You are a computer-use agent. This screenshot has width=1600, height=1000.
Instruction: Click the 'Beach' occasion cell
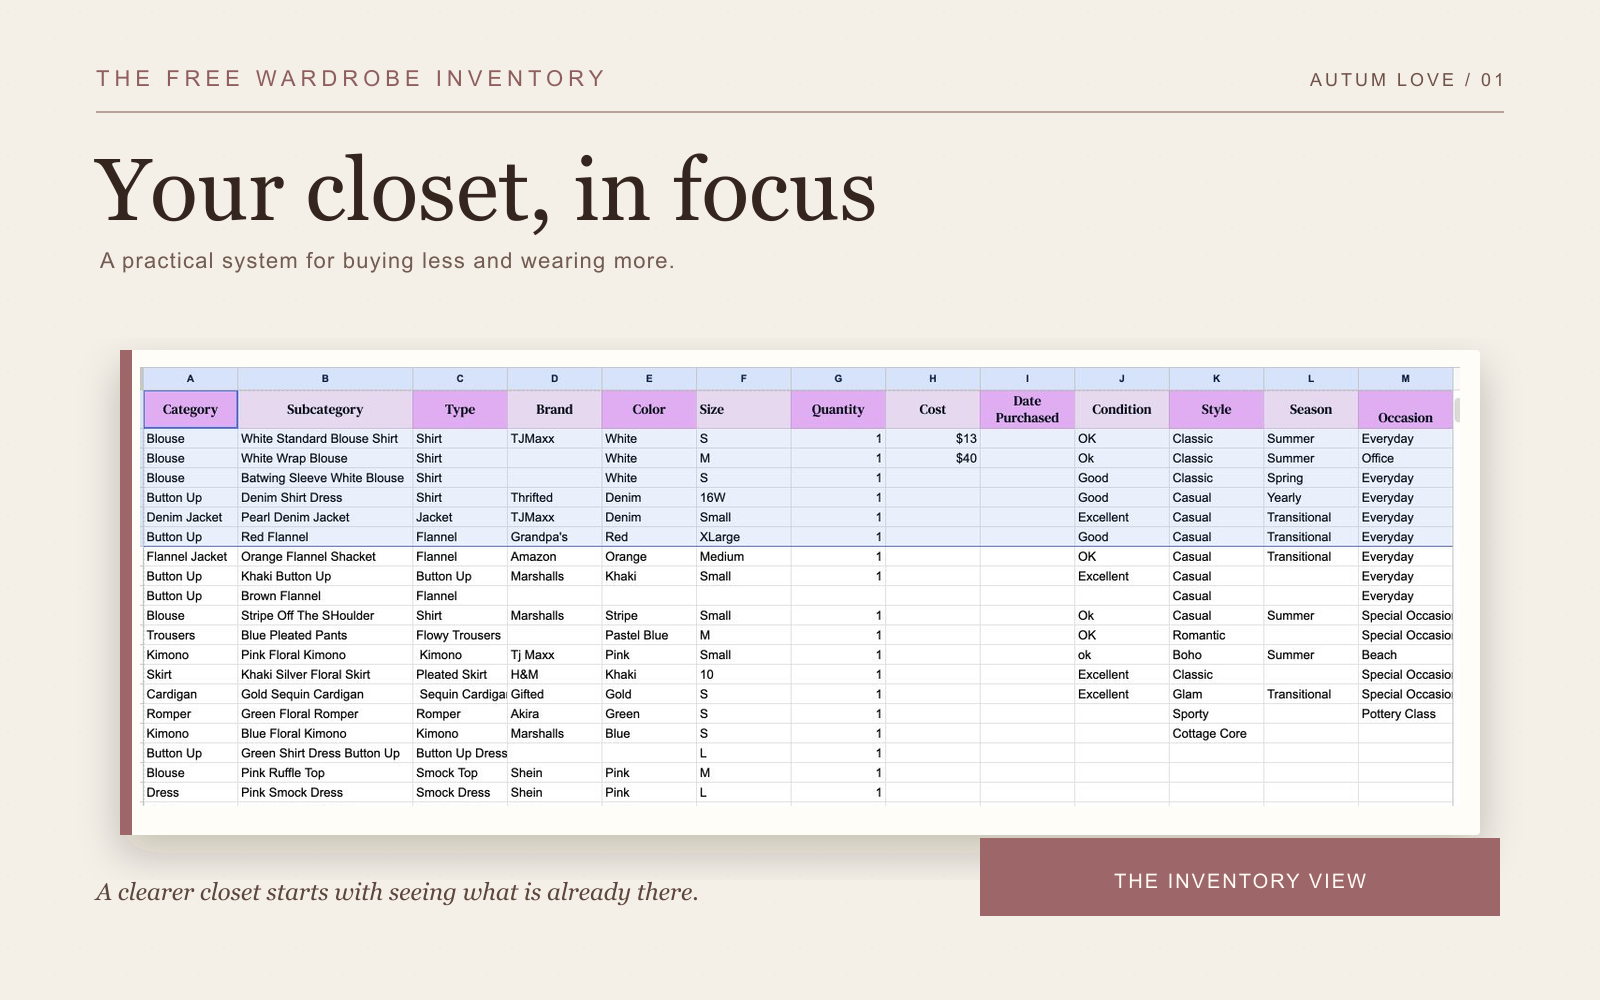pyautogui.click(x=1405, y=655)
